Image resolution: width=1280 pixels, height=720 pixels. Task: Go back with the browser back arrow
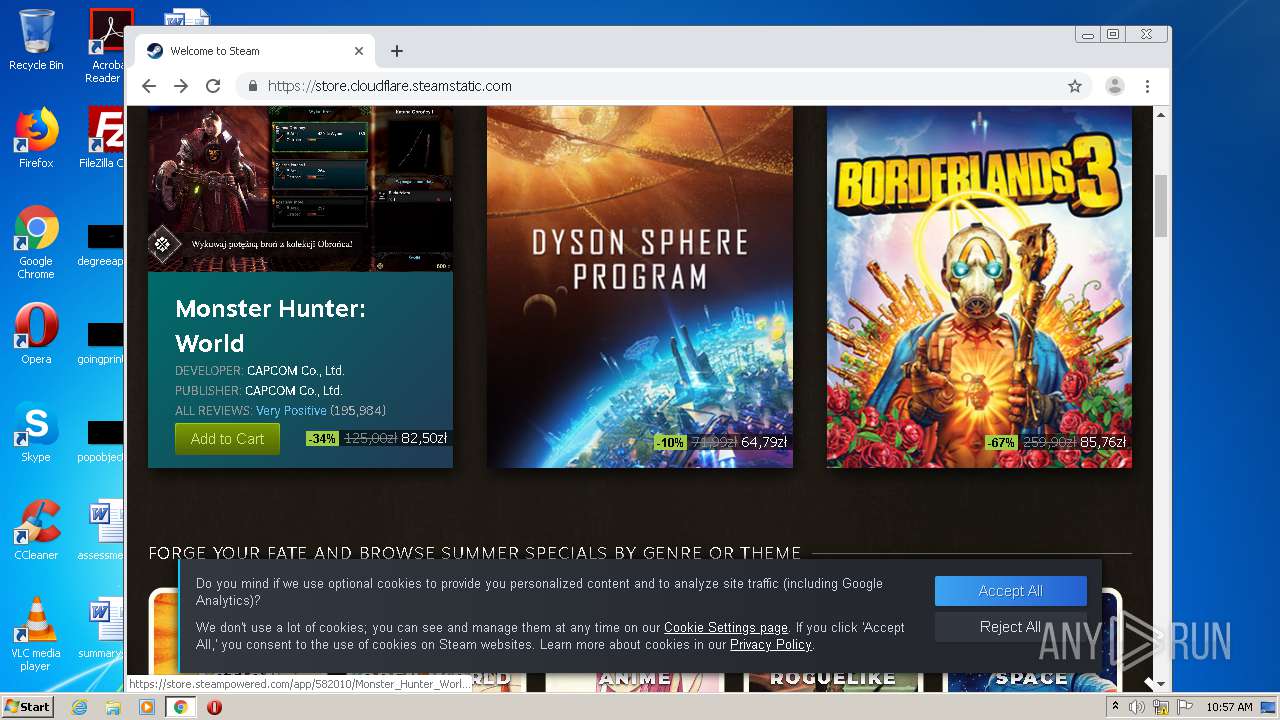pos(149,86)
